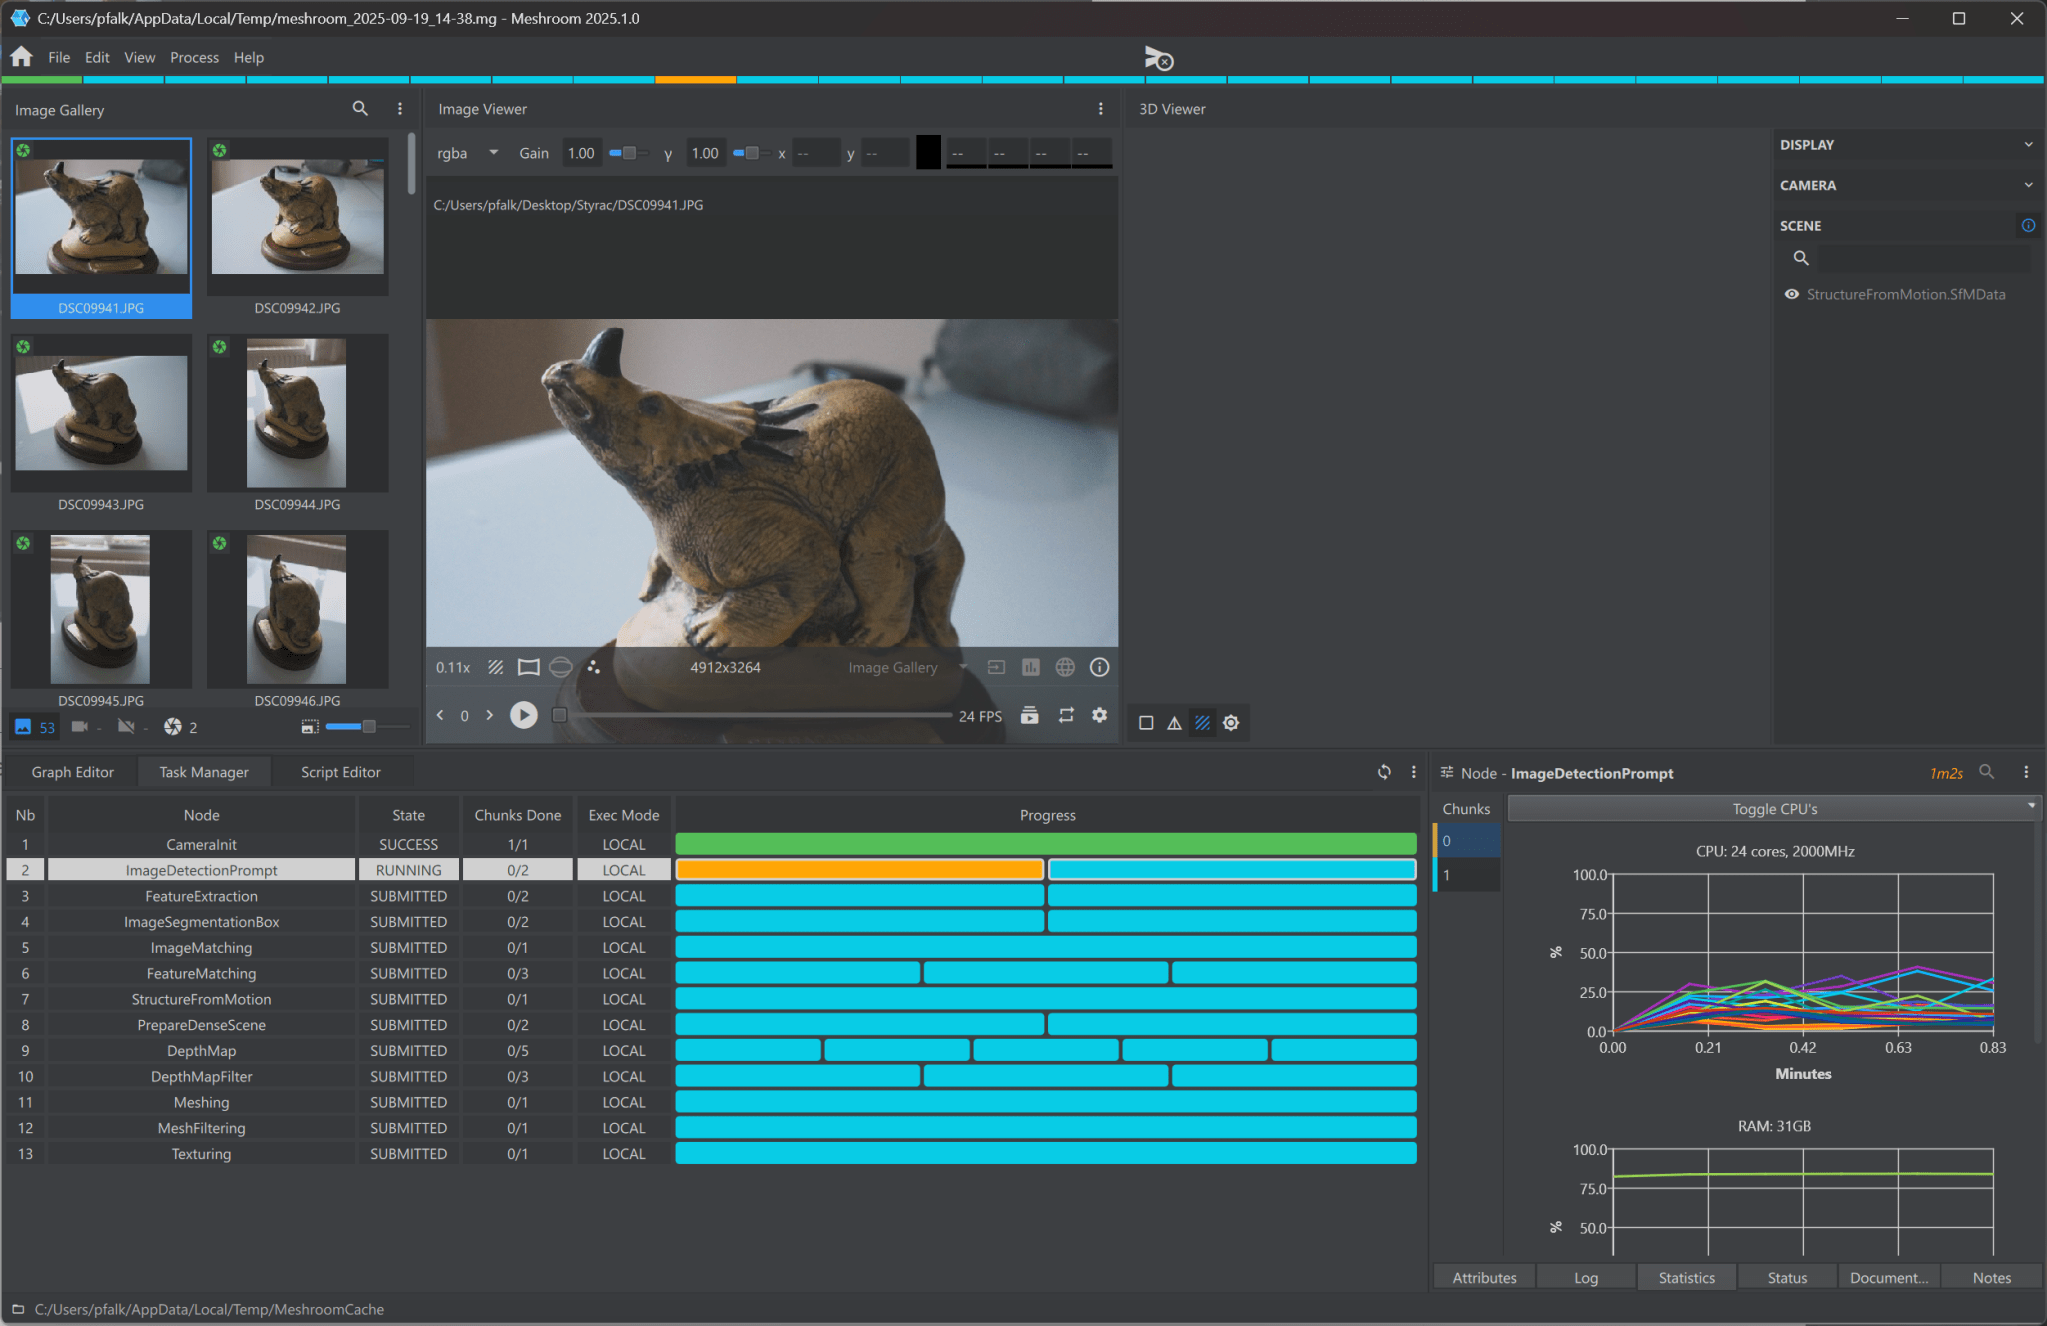Show feature points in Image Viewer
The width and height of the screenshot is (2047, 1326).
(594, 667)
